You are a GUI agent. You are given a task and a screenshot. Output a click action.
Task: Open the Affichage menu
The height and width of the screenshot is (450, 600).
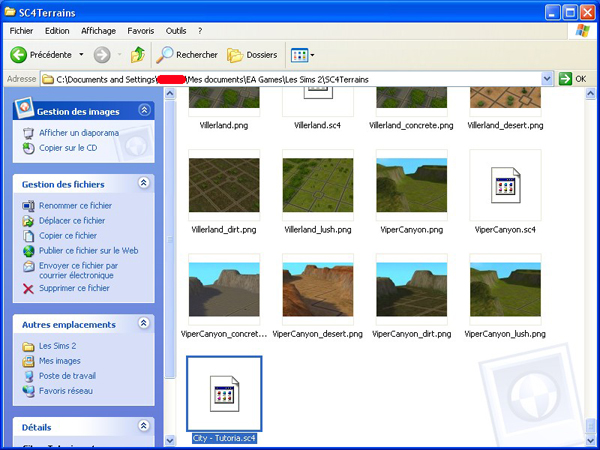98,31
